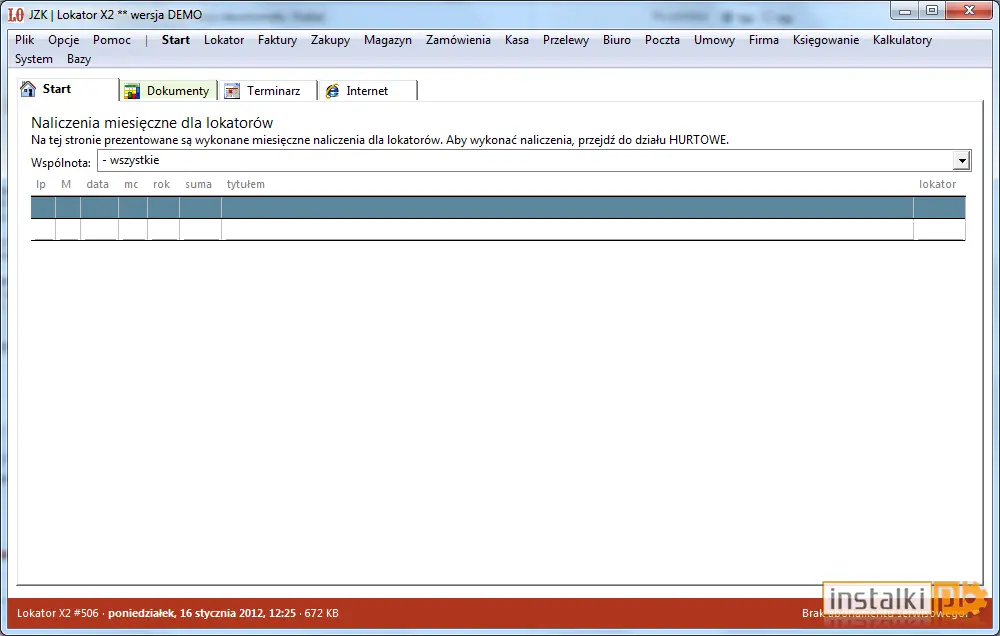Click the suma column header
The image size is (1000, 636).
(198, 184)
